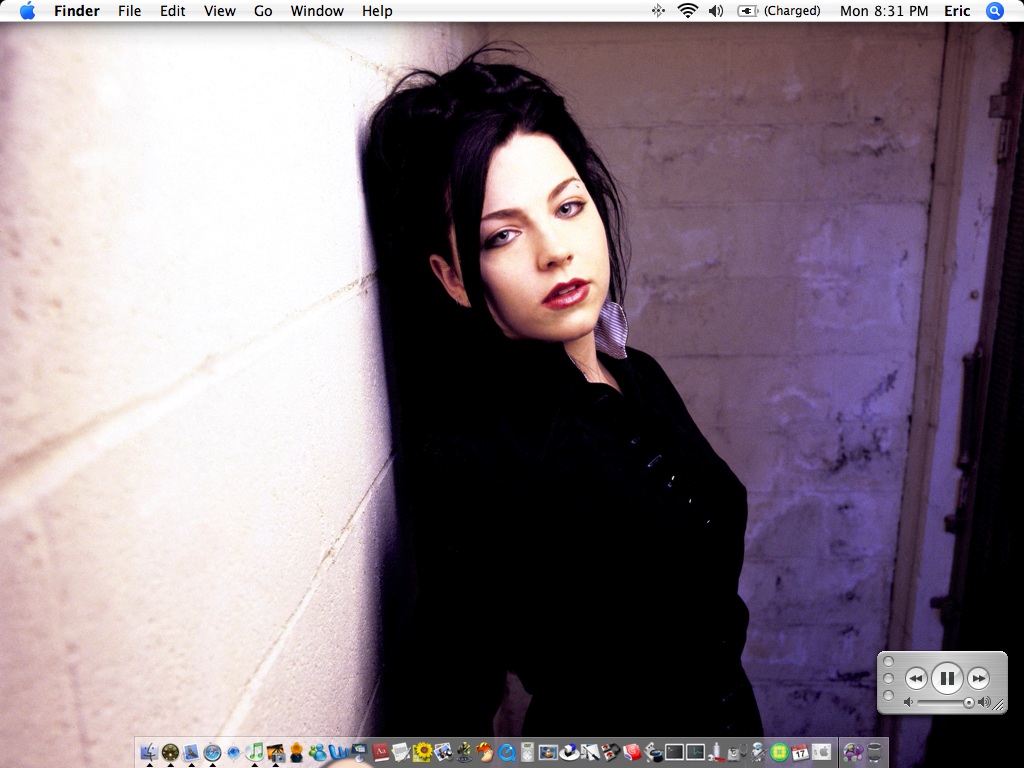Open iTunes from the Dock
The height and width of the screenshot is (768, 1024).
tap(254, 752)
